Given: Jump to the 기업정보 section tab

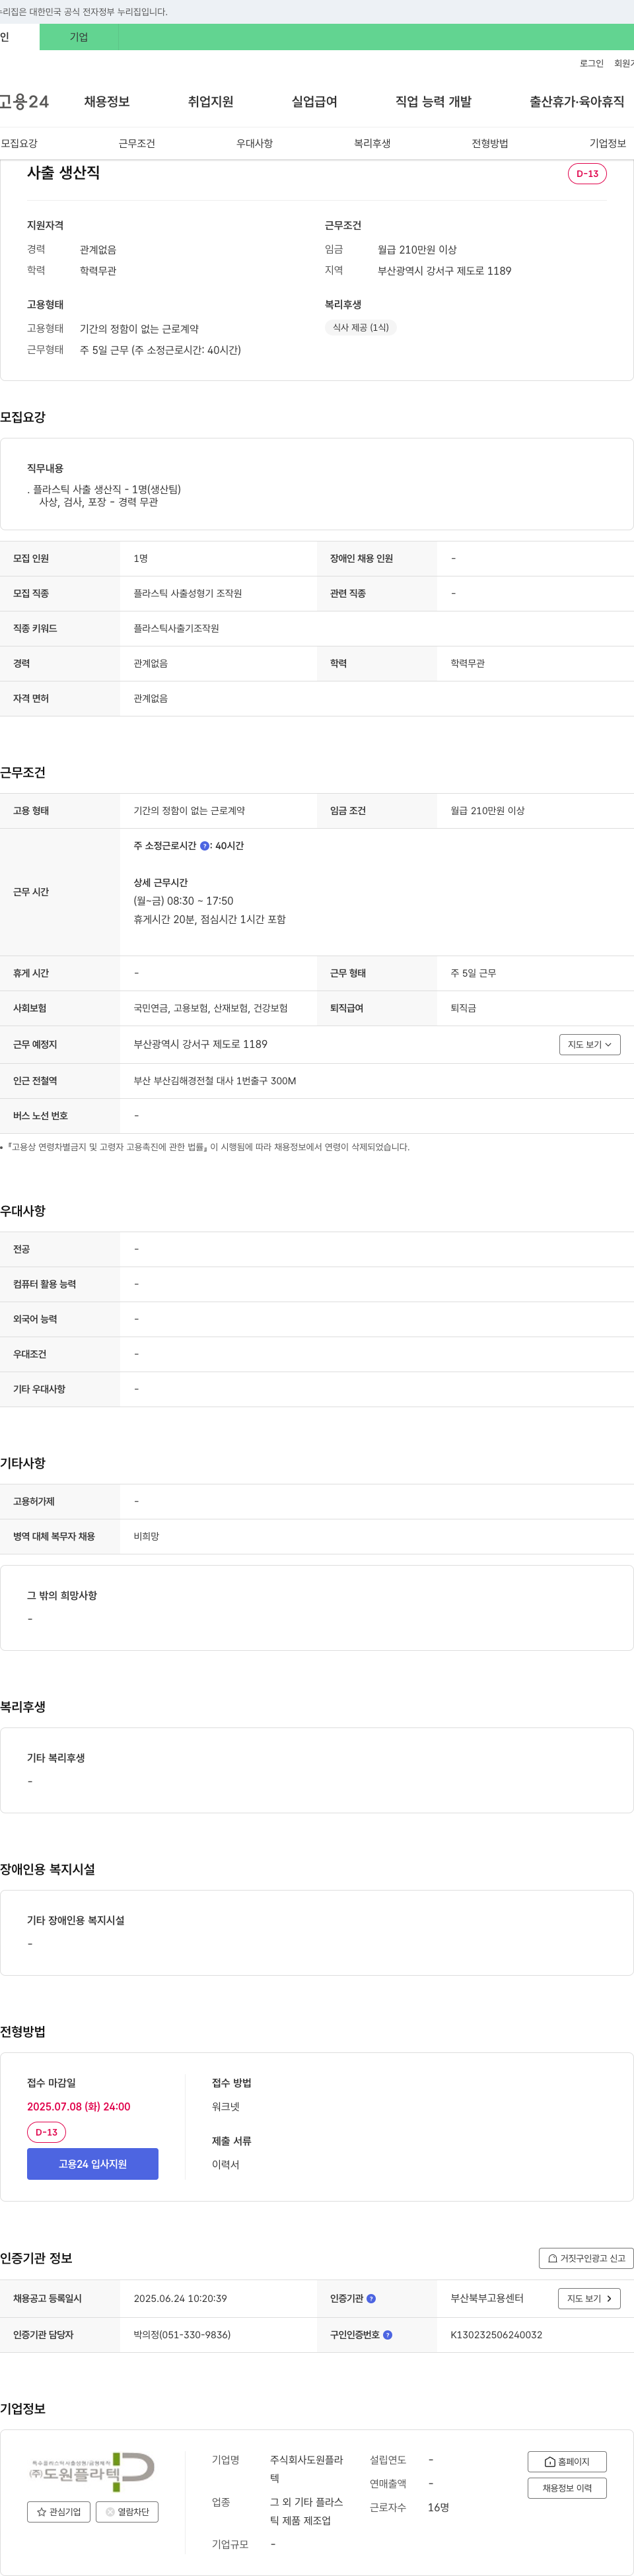Looking at the screenshot, I should pos(608,144).
